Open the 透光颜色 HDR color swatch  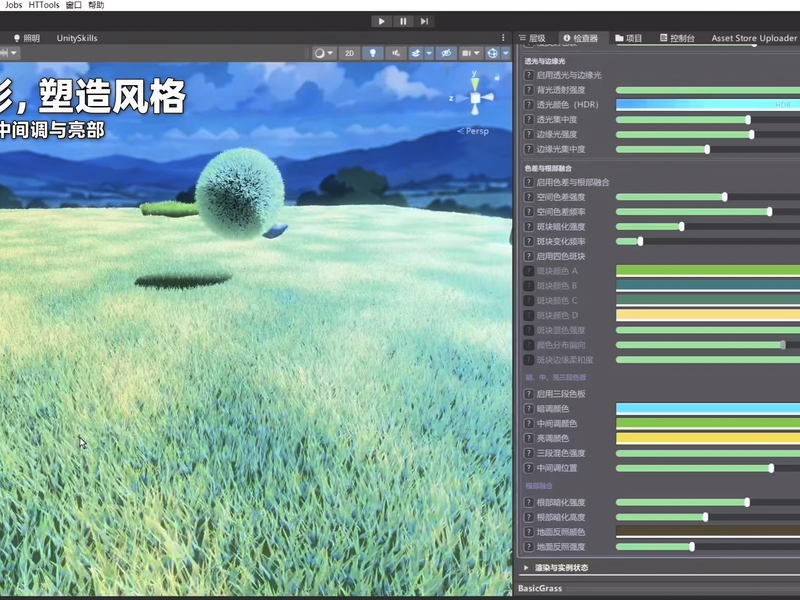[708, 105]
